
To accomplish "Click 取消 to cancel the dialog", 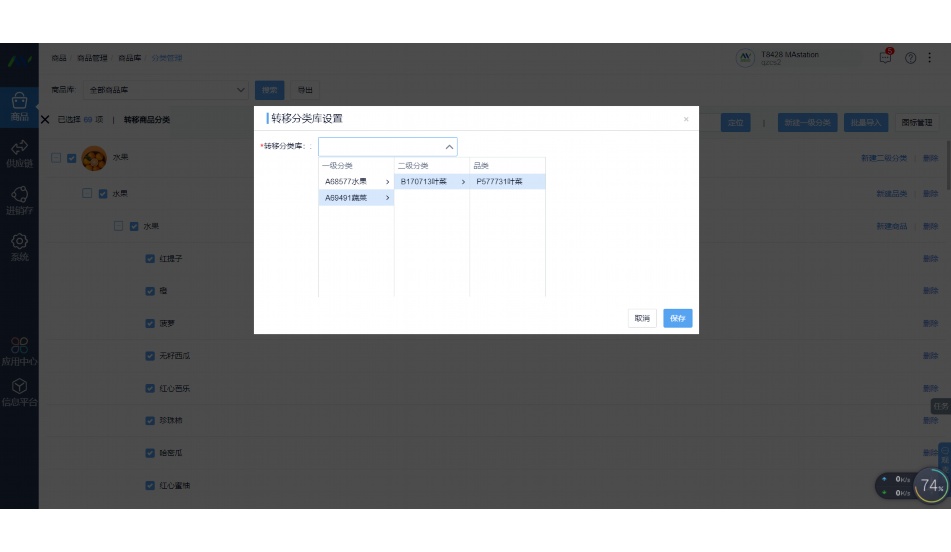I will click(x=642, y=318).
